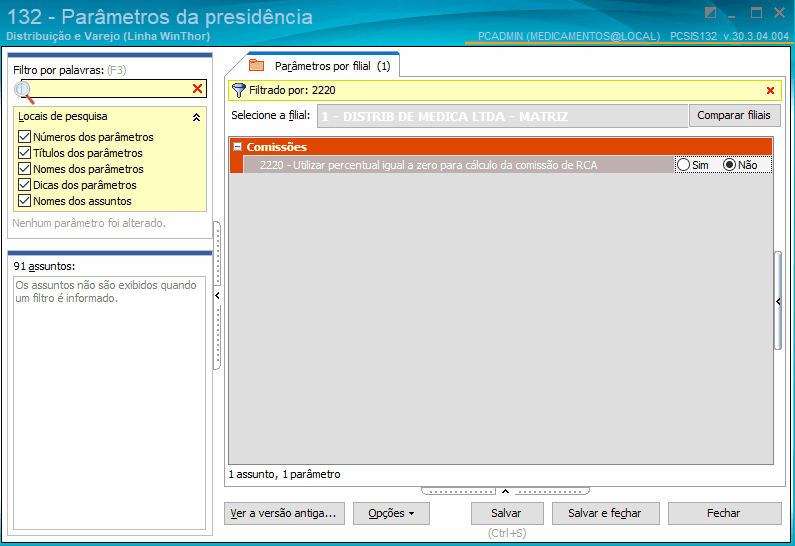The width and height of the screenshot is (795, 546).
Task: Click Ver a versão antiga button
Action: 284,513
